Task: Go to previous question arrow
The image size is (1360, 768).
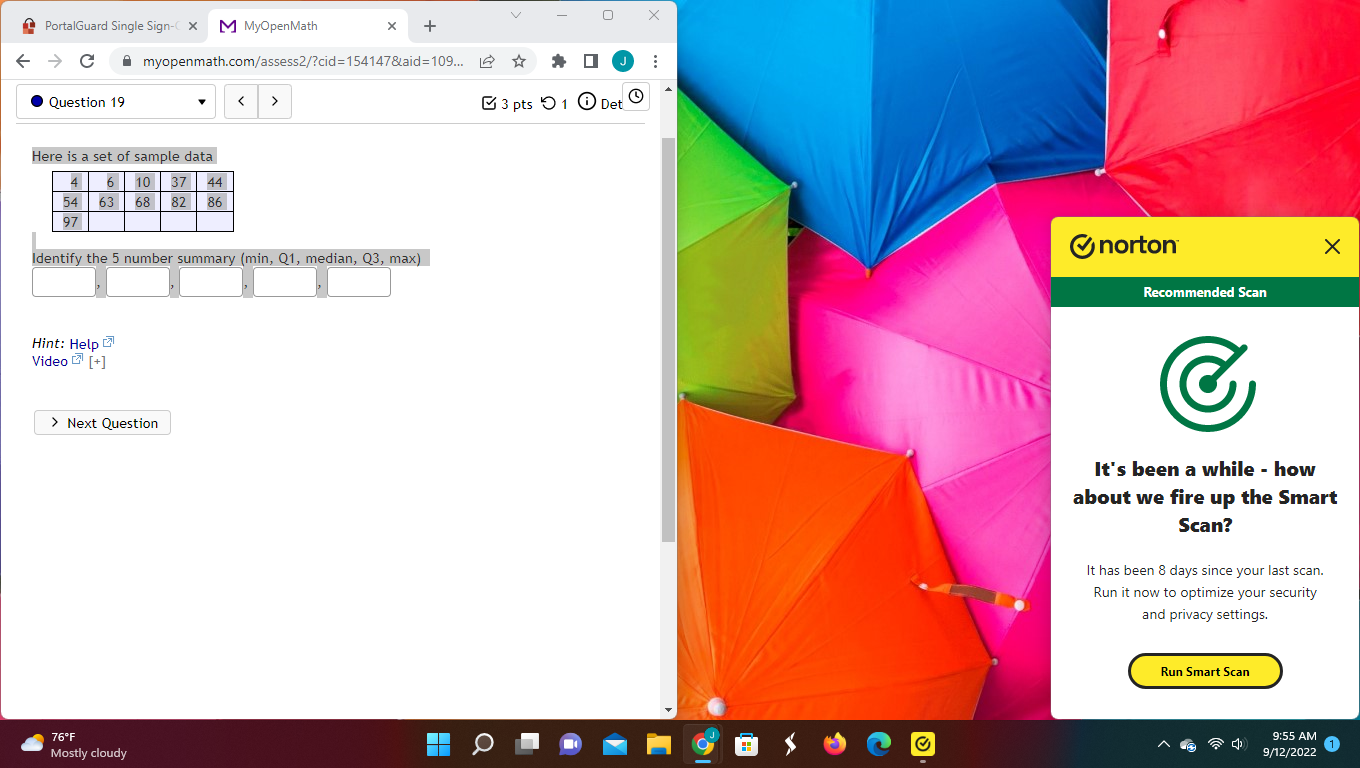Action: 241,102
